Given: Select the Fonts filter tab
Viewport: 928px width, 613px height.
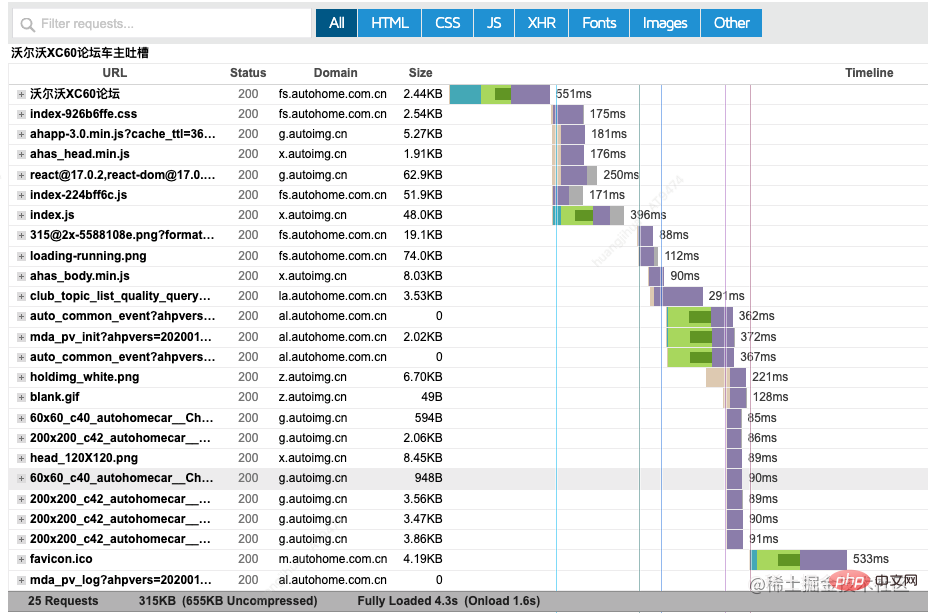Looking at the screenshot, I should pos(599,23).
